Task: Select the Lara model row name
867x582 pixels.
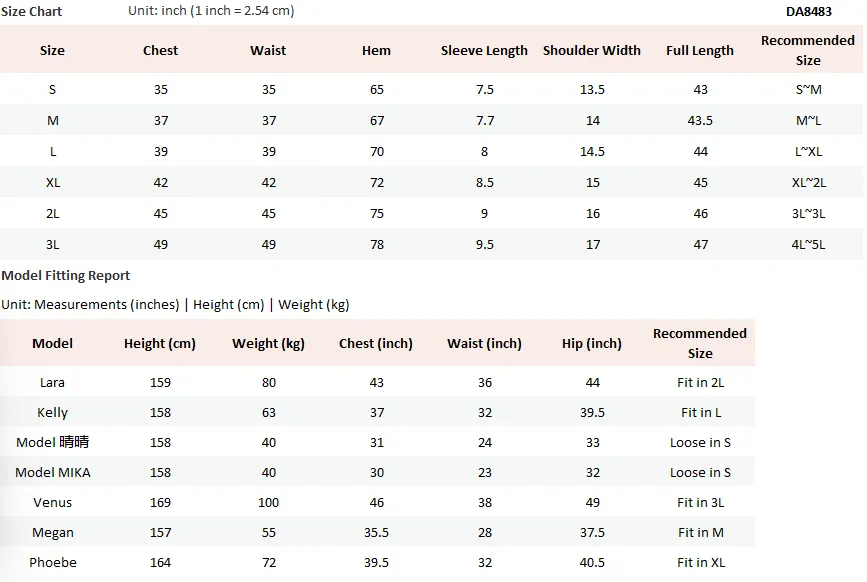Action: 53,382
